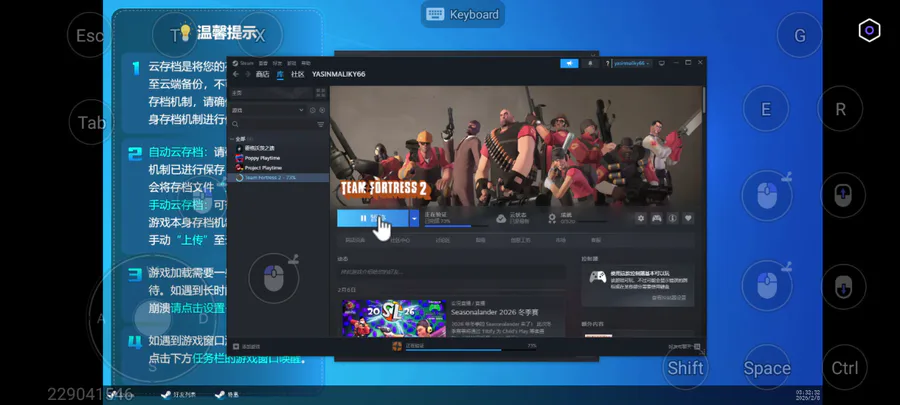
Task: Click the recent activity clock icon
Action: (x=313, y=110)
